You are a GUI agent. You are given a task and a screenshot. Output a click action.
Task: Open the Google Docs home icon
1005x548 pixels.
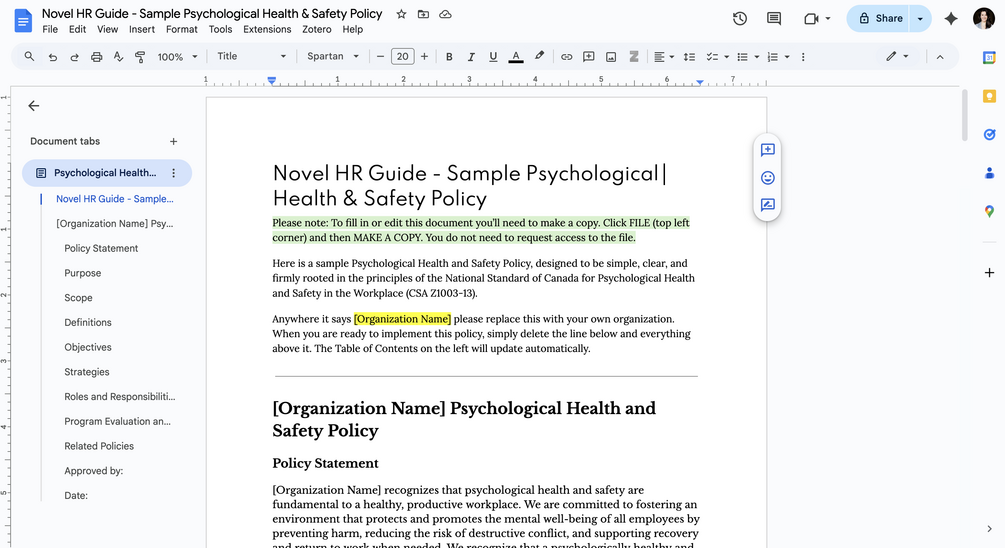[23, 21]
